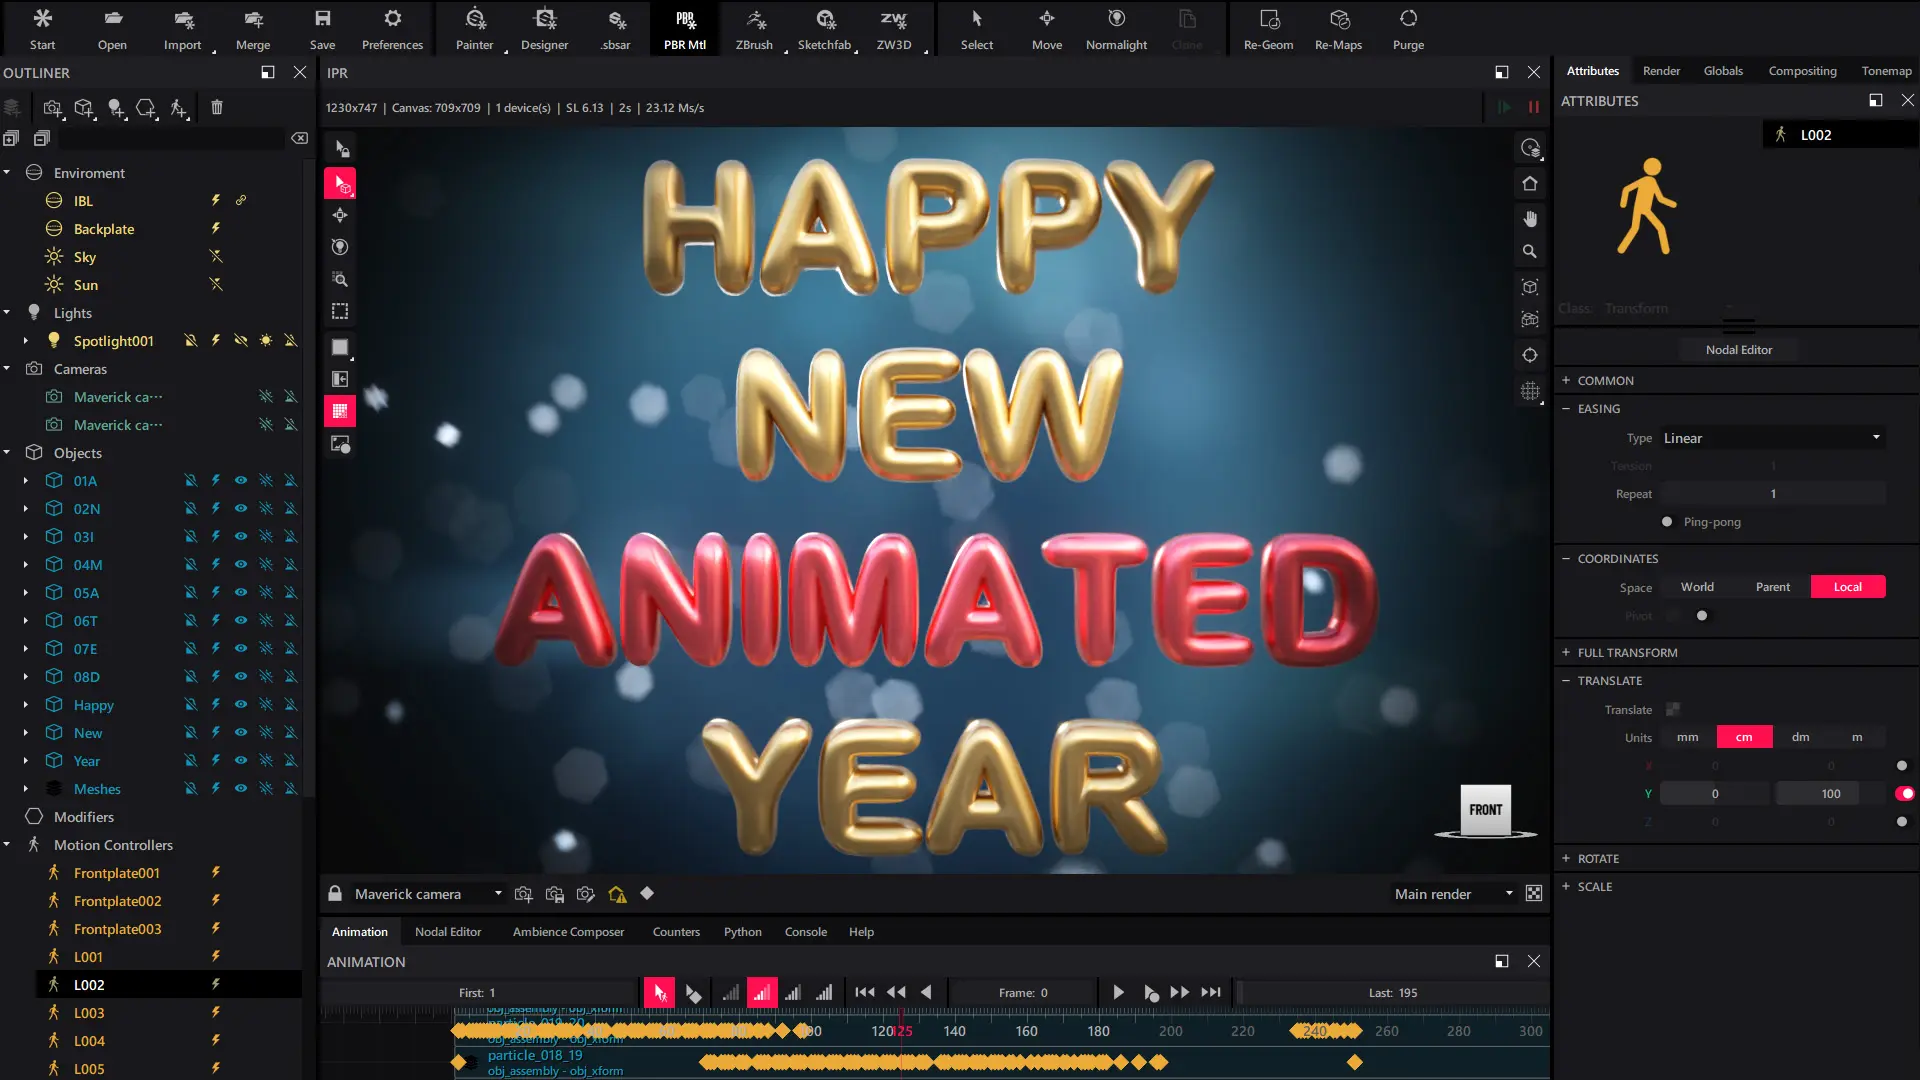This screenshot has width=1920, height=1080.
Task: Click the trash icon in Outliner
Action: click(217, 108)
